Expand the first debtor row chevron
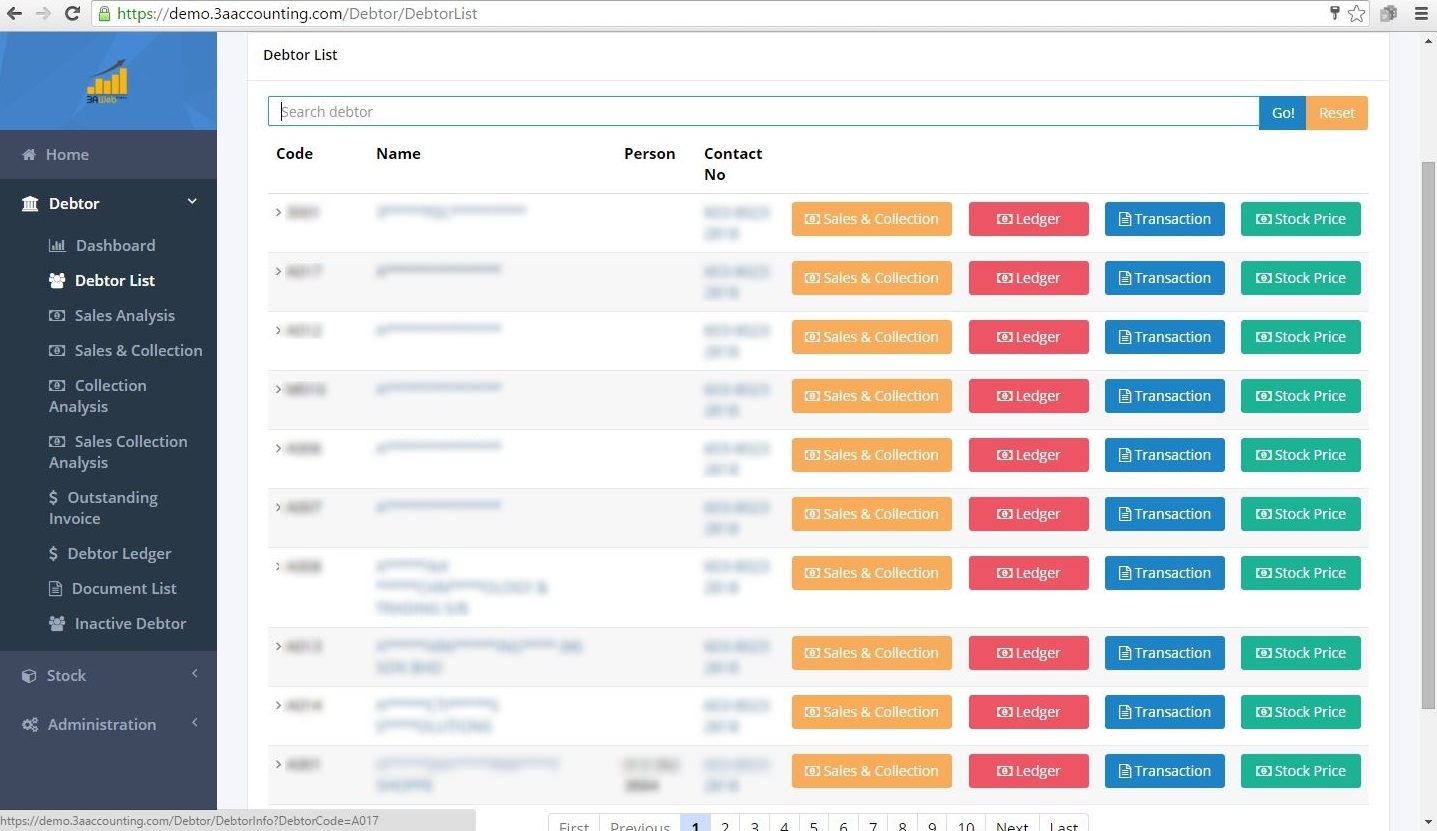Screen dimensions: 1437x831 278,212
